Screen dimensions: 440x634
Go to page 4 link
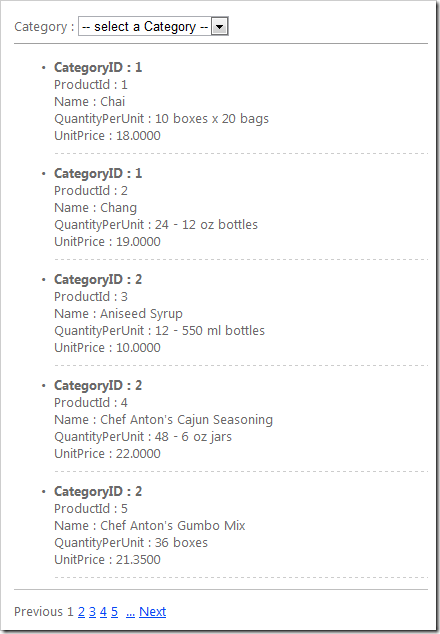pos(103,611)
